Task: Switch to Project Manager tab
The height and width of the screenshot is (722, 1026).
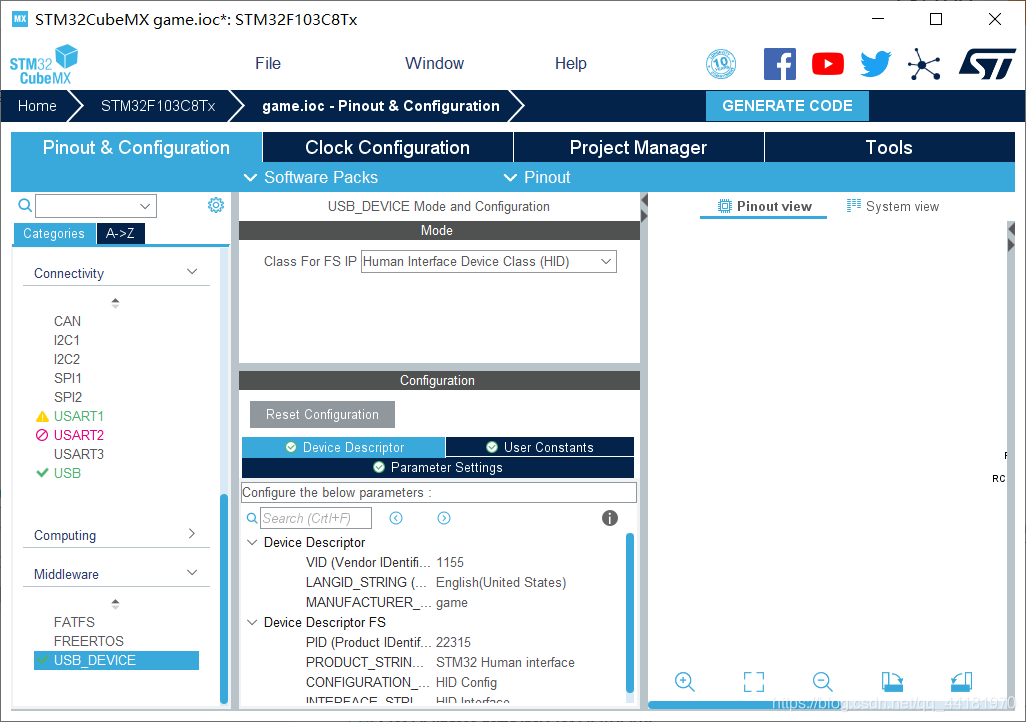Action: pyautogui.click(x=639, y=147)
